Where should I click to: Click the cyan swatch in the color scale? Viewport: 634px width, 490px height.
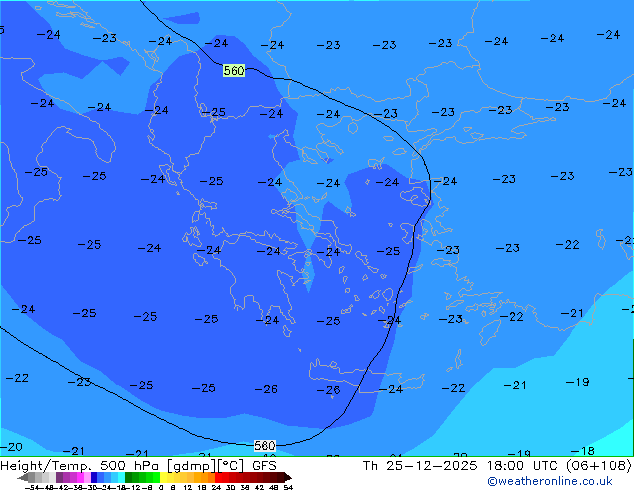[121, 477]
